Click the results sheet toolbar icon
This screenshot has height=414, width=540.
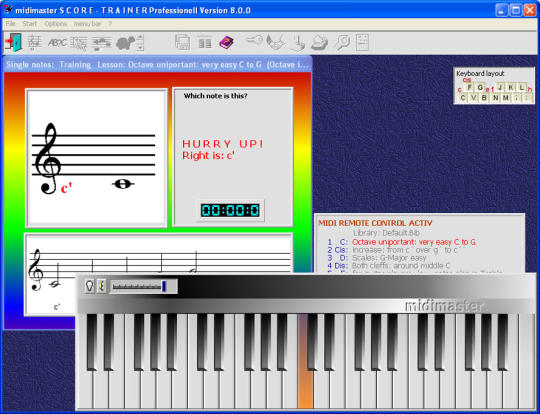362,42
